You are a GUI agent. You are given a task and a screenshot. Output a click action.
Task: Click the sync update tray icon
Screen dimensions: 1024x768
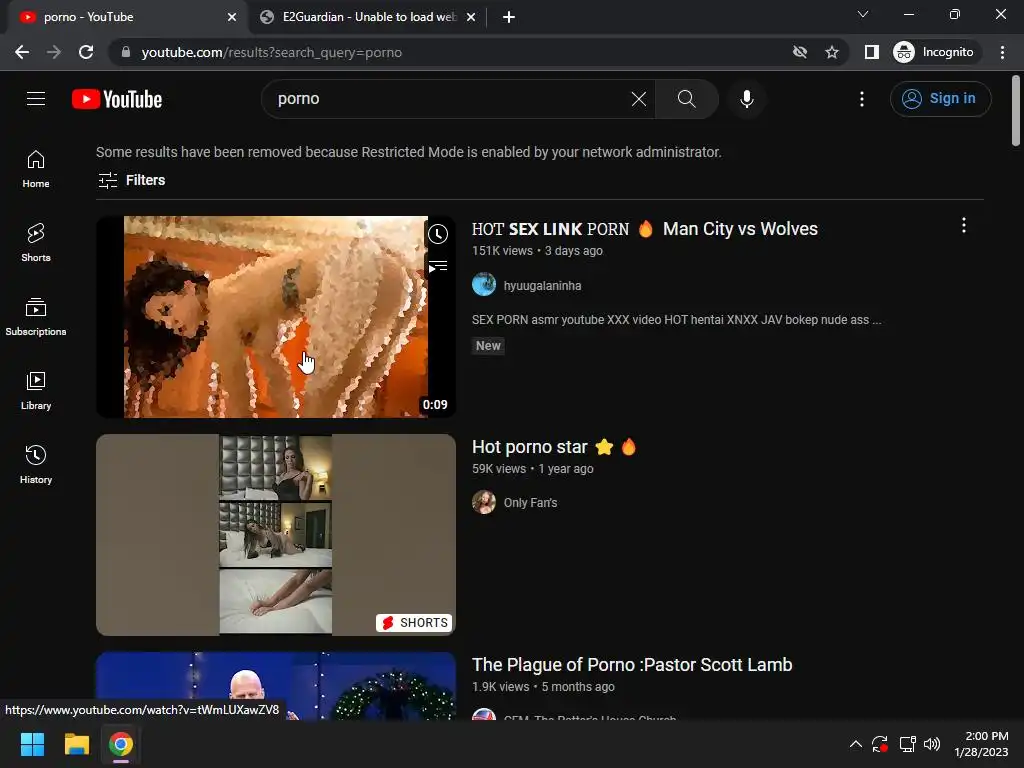(880, 744)
